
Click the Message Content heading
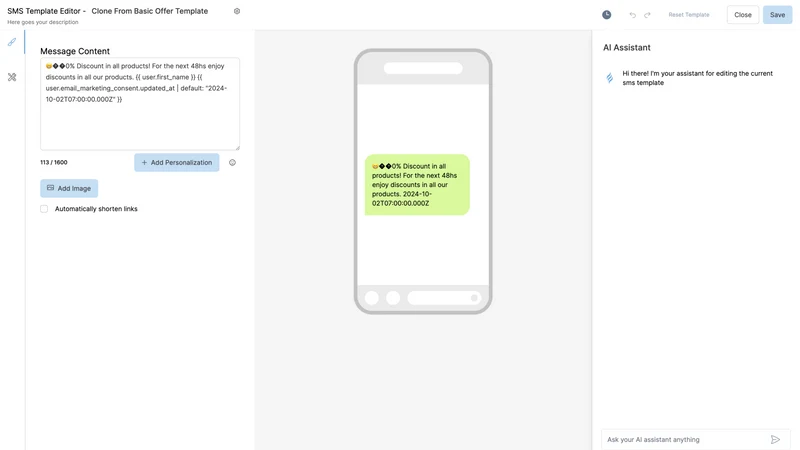coord(75,51)
